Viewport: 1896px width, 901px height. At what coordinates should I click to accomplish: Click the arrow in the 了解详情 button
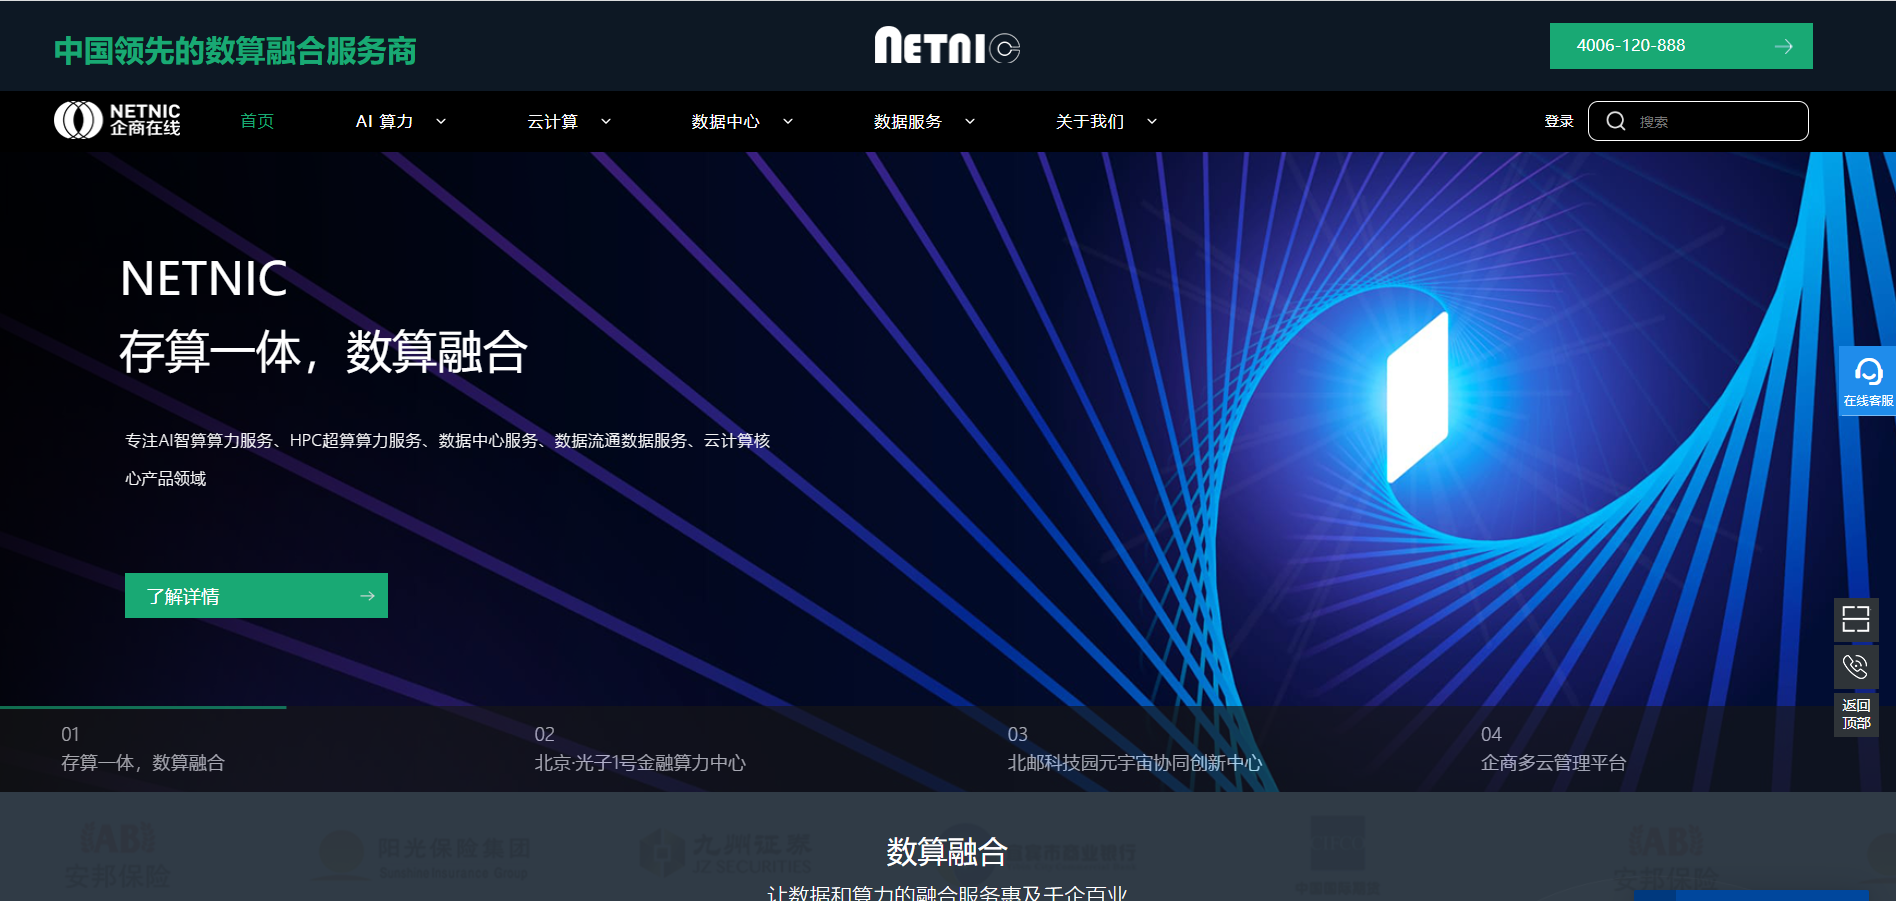click(367, 596)
